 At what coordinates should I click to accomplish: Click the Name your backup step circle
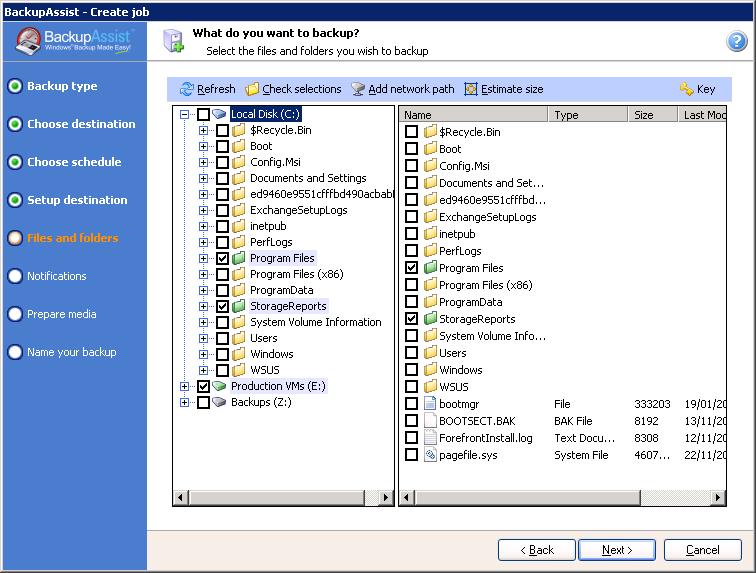pos(15,352)
